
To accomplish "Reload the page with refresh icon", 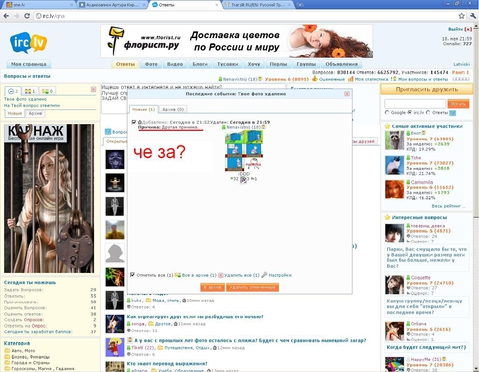I will [x=27, y=16].
